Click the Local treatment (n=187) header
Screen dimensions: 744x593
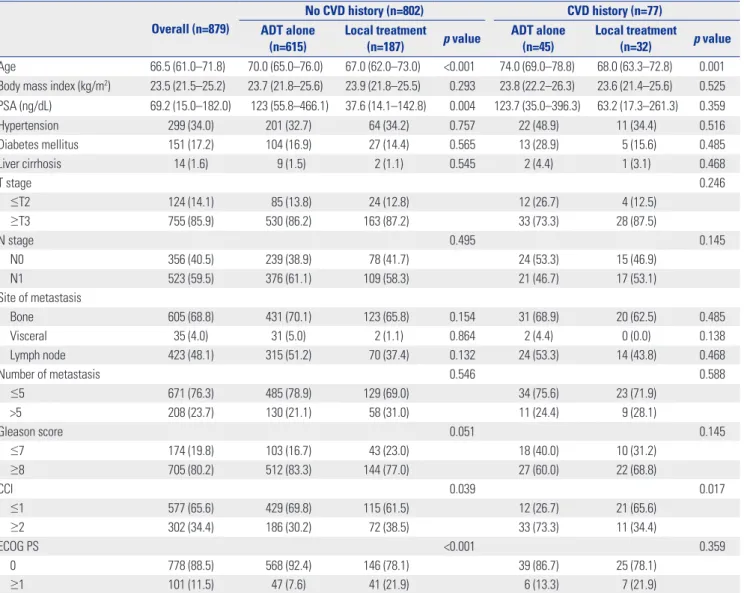385,38
